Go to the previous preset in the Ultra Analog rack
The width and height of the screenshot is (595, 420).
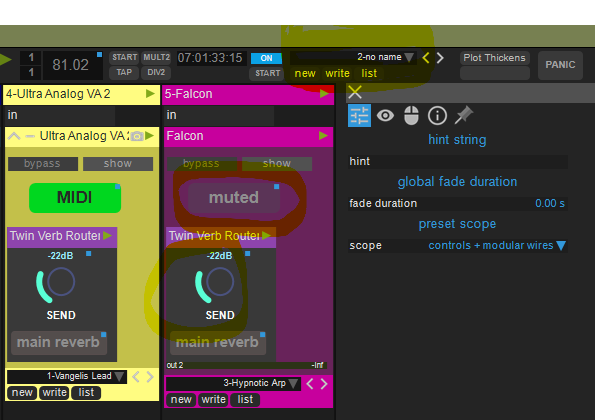point(136,377)
